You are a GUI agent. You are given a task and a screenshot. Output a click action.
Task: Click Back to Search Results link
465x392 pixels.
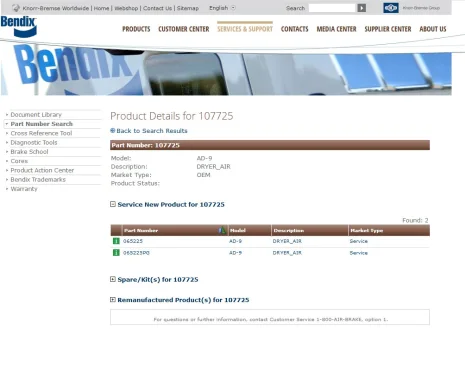(152, 131)
